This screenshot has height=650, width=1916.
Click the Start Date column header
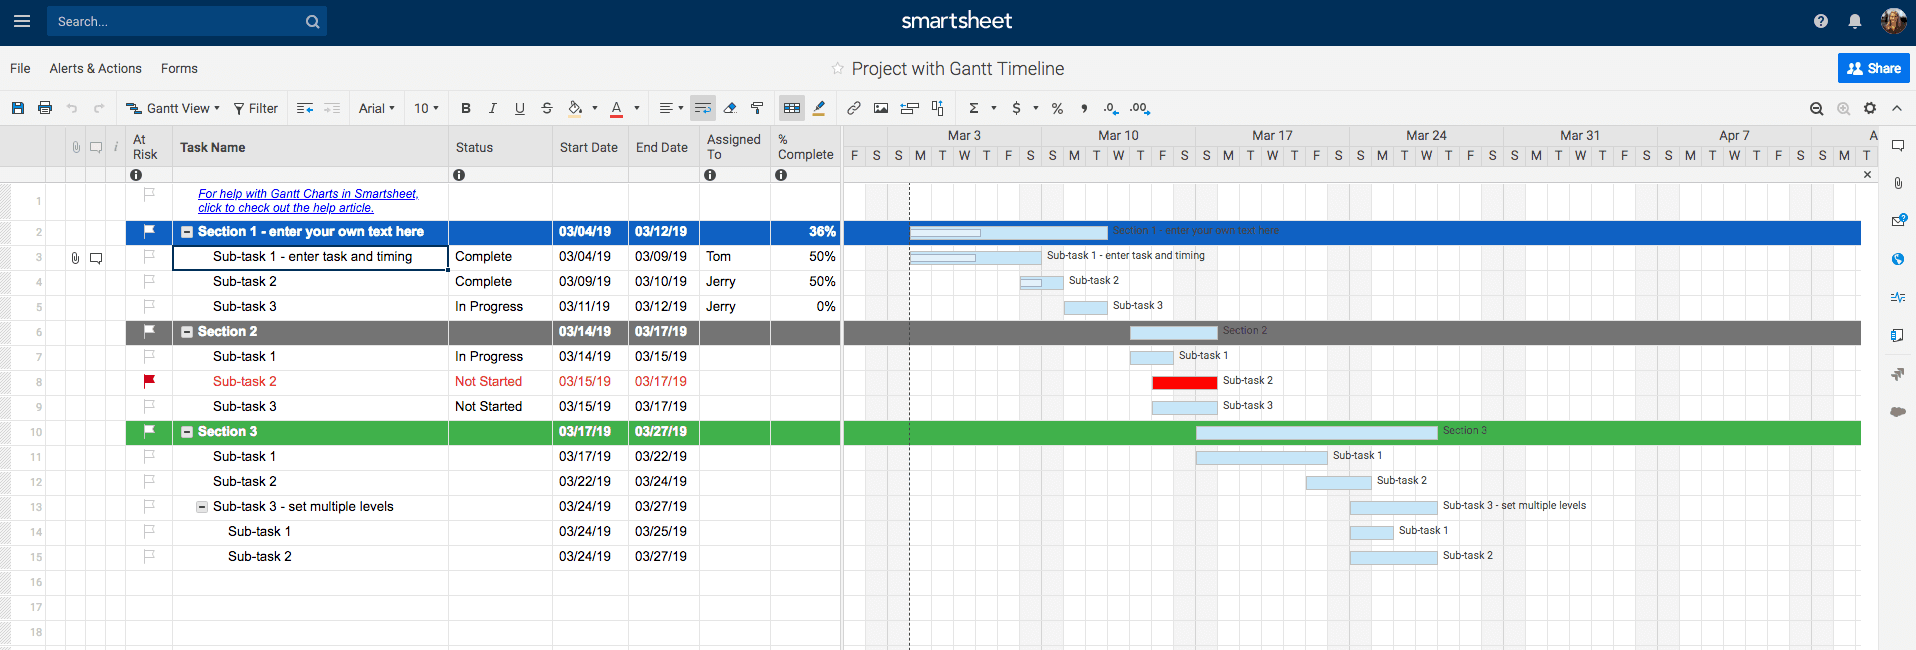(590, 147)
